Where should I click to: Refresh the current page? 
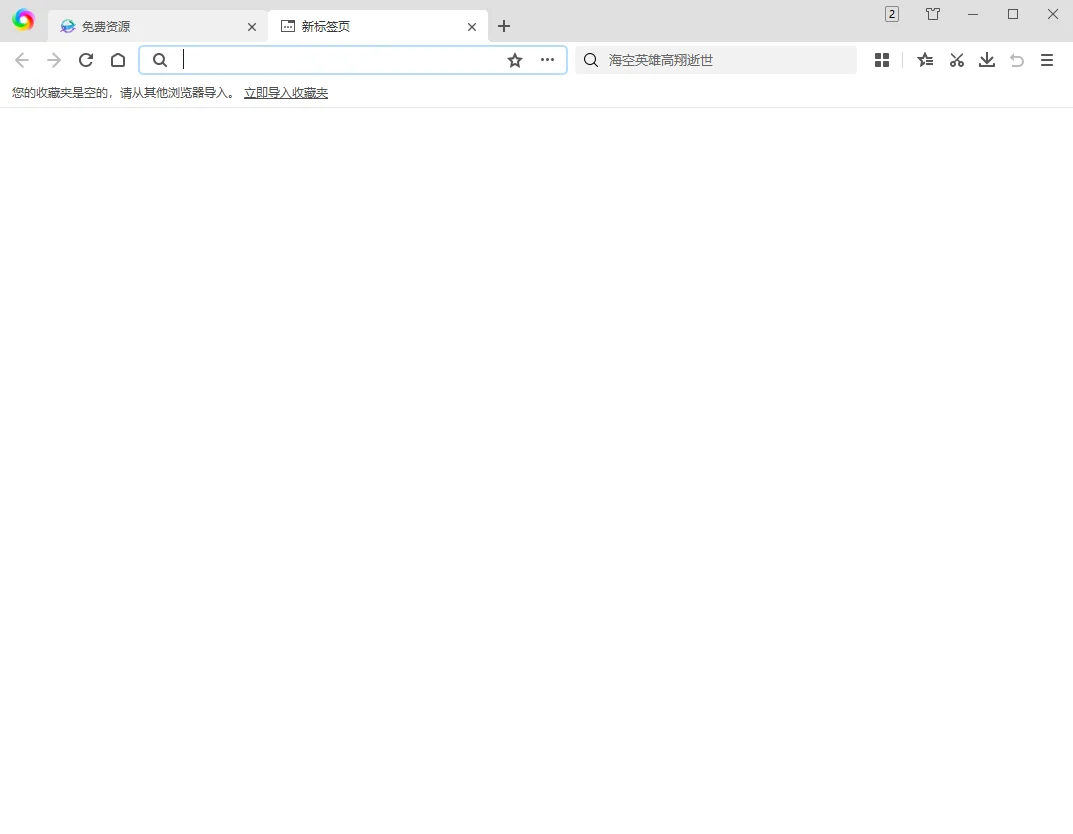point(86,60)
